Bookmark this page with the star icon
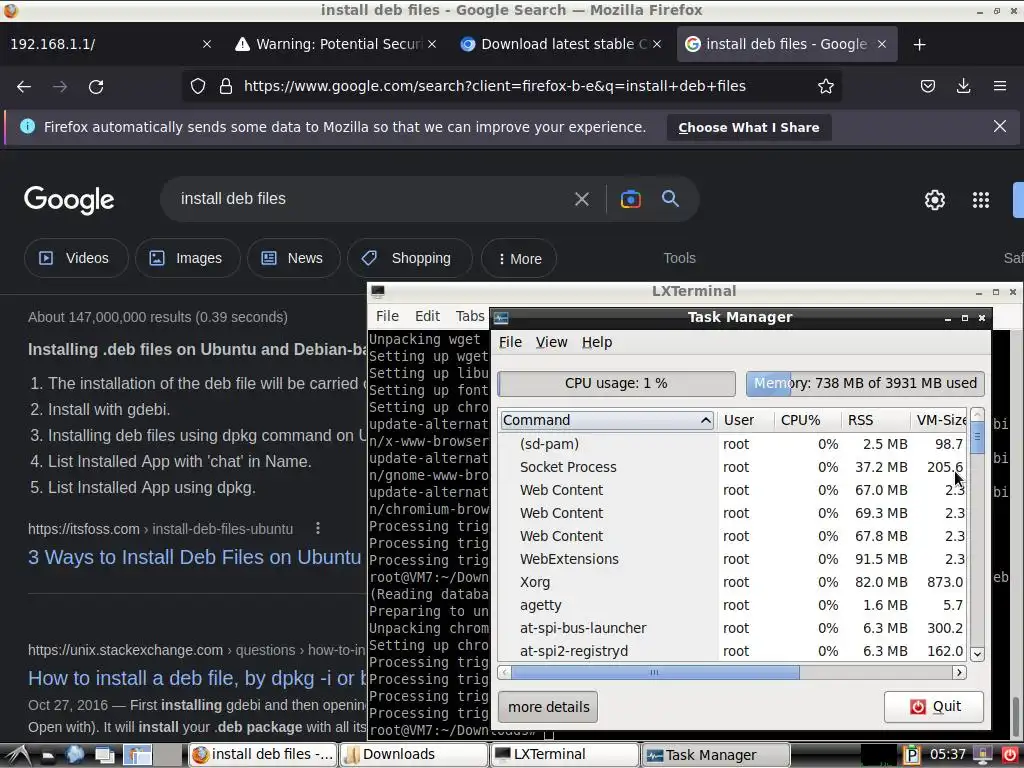1024x768 pixels. click(825, 86)
